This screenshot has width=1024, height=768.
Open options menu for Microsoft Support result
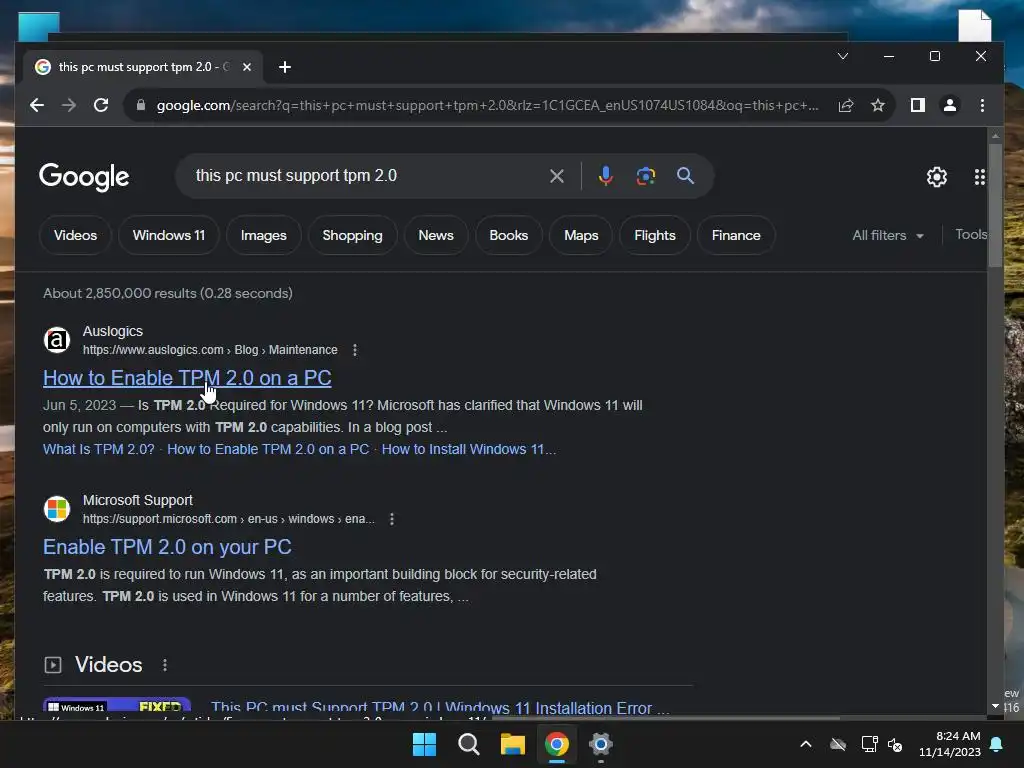(x=391, y=519)
